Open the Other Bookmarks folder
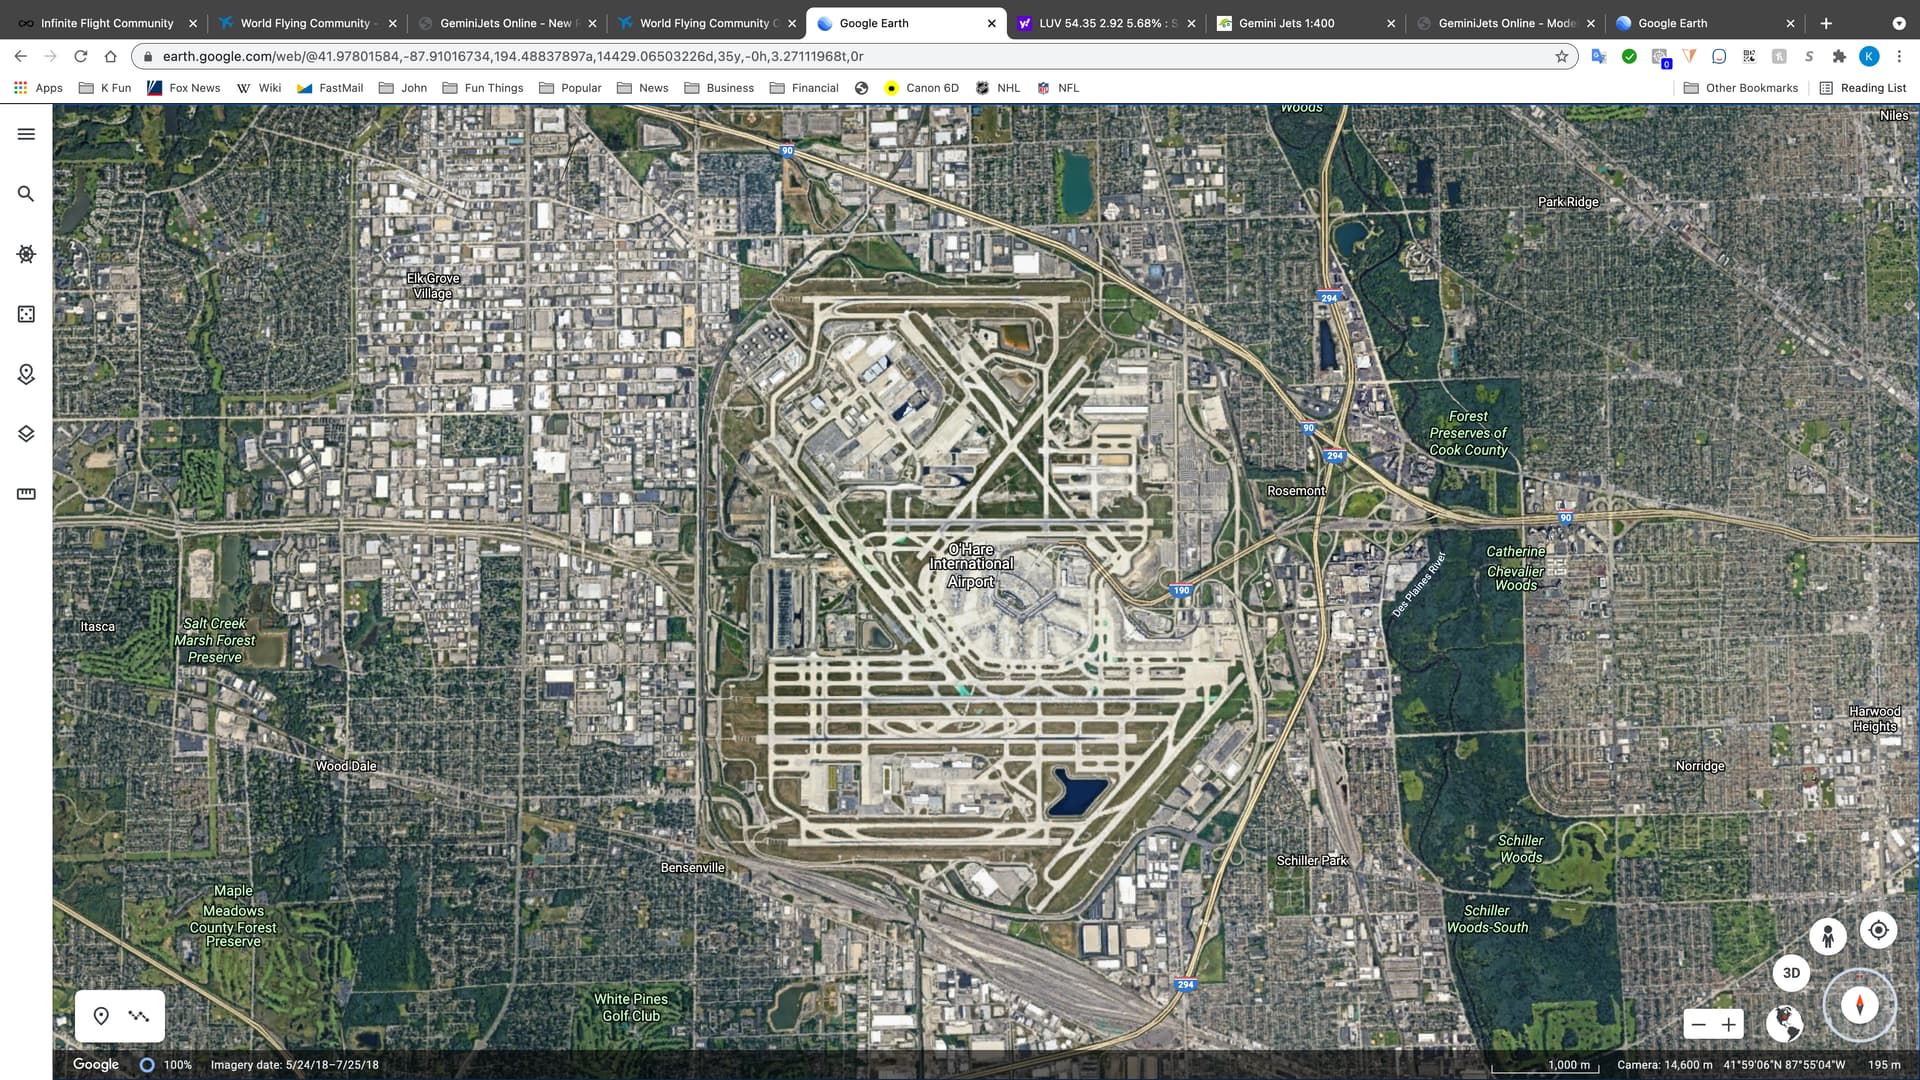 1741,88
